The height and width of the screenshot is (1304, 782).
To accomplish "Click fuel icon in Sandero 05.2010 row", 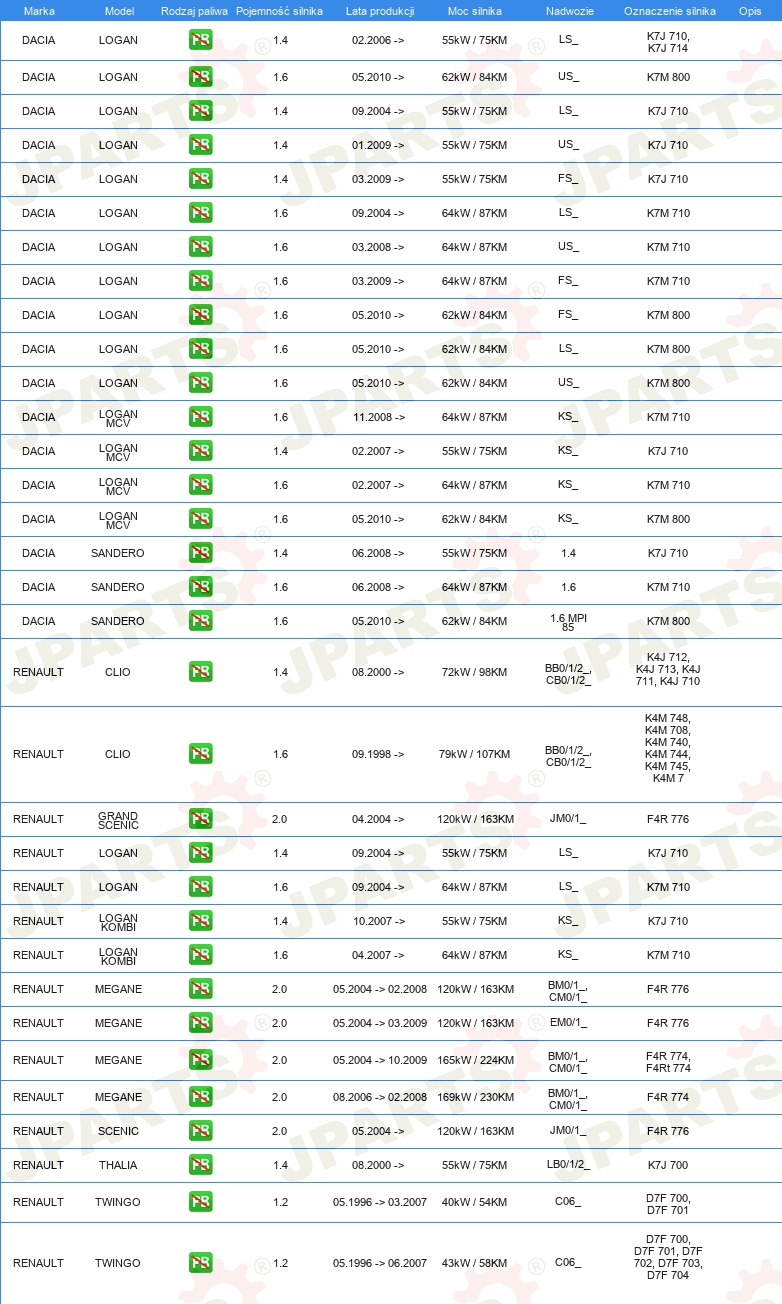I will coord(200,621).
